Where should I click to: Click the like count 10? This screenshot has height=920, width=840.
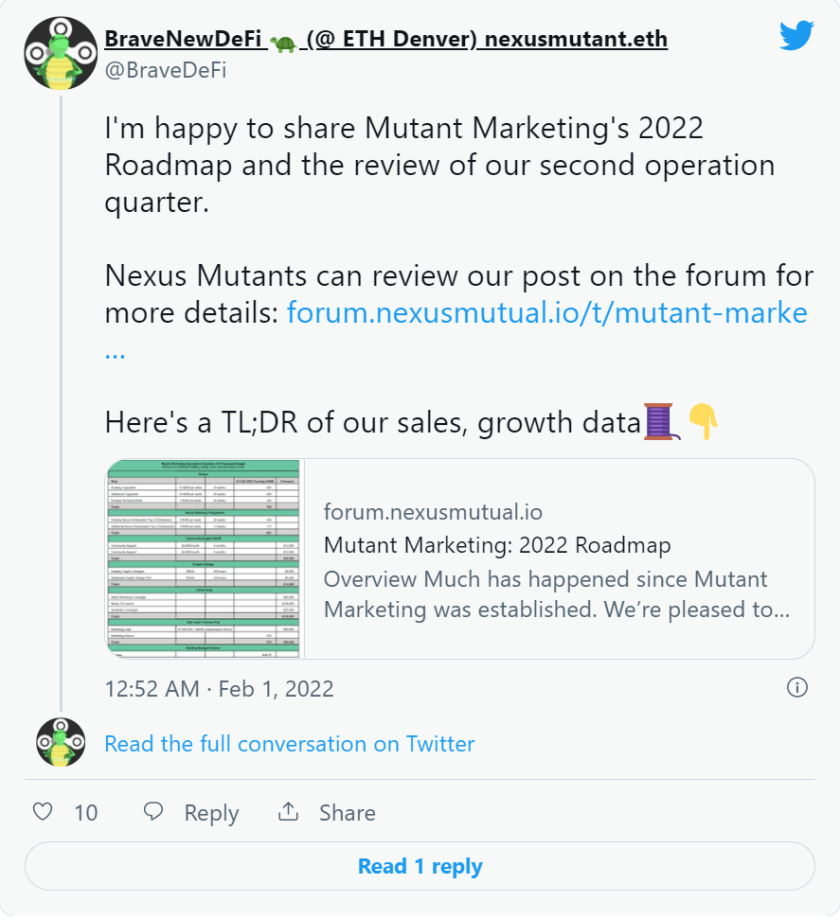point(86,813)
